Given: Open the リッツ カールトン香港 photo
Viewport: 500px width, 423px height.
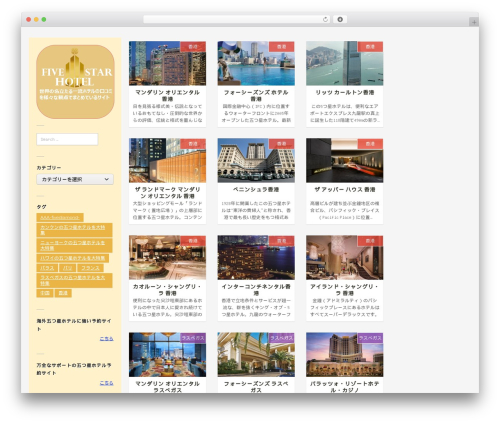Looking at the screenshot, I should [x=345, y=63].
